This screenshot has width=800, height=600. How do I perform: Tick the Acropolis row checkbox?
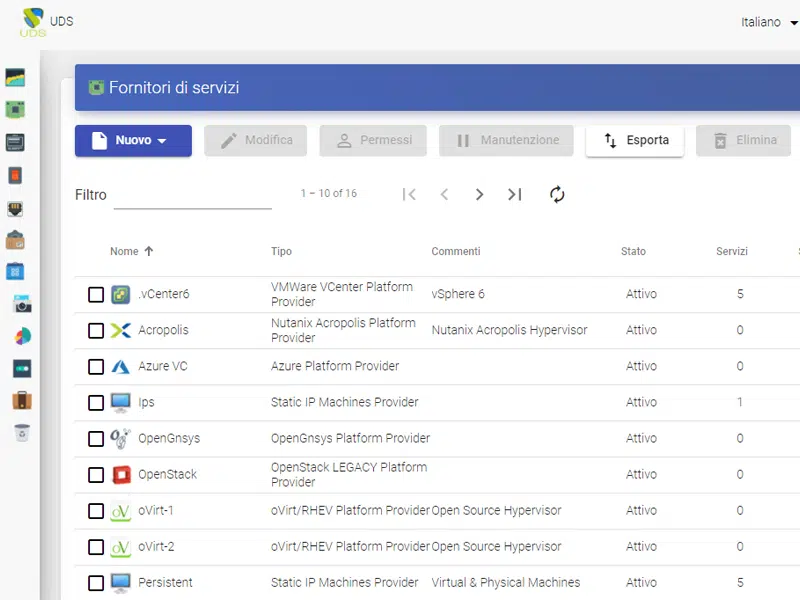[96, 331]
